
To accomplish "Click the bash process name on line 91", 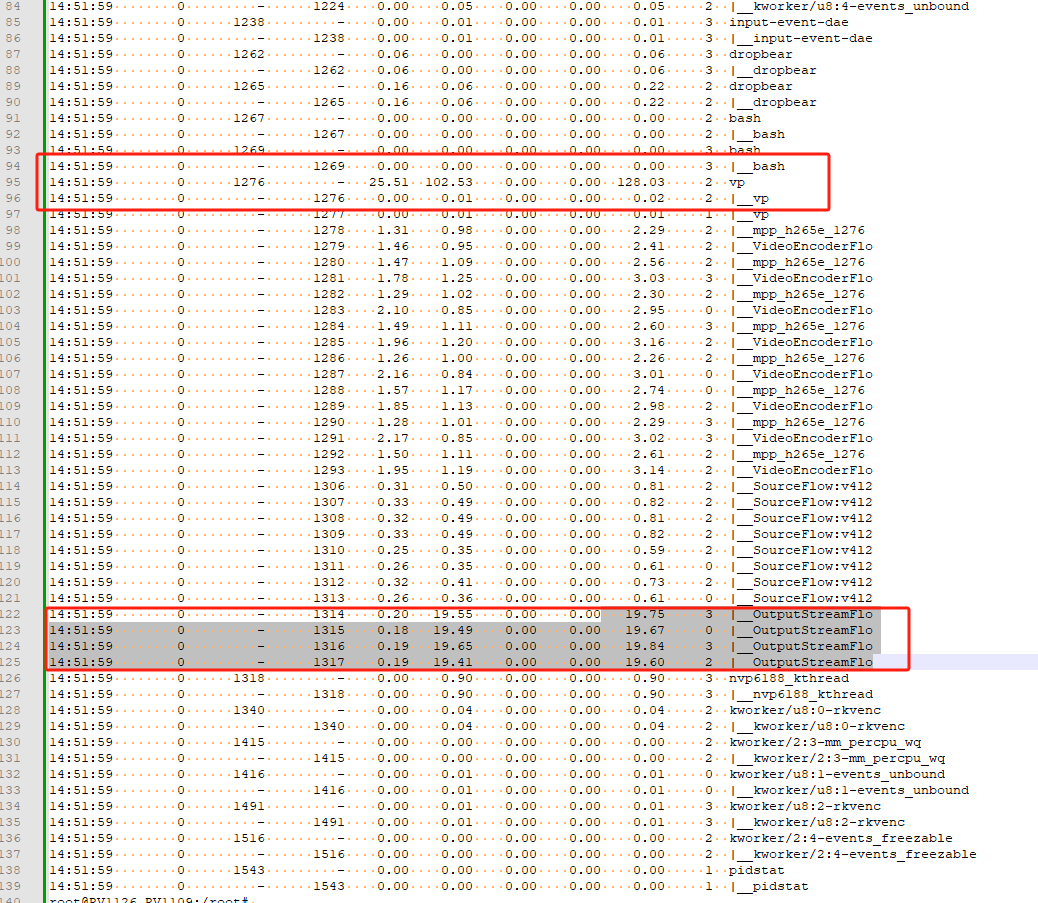I will 745,119.
